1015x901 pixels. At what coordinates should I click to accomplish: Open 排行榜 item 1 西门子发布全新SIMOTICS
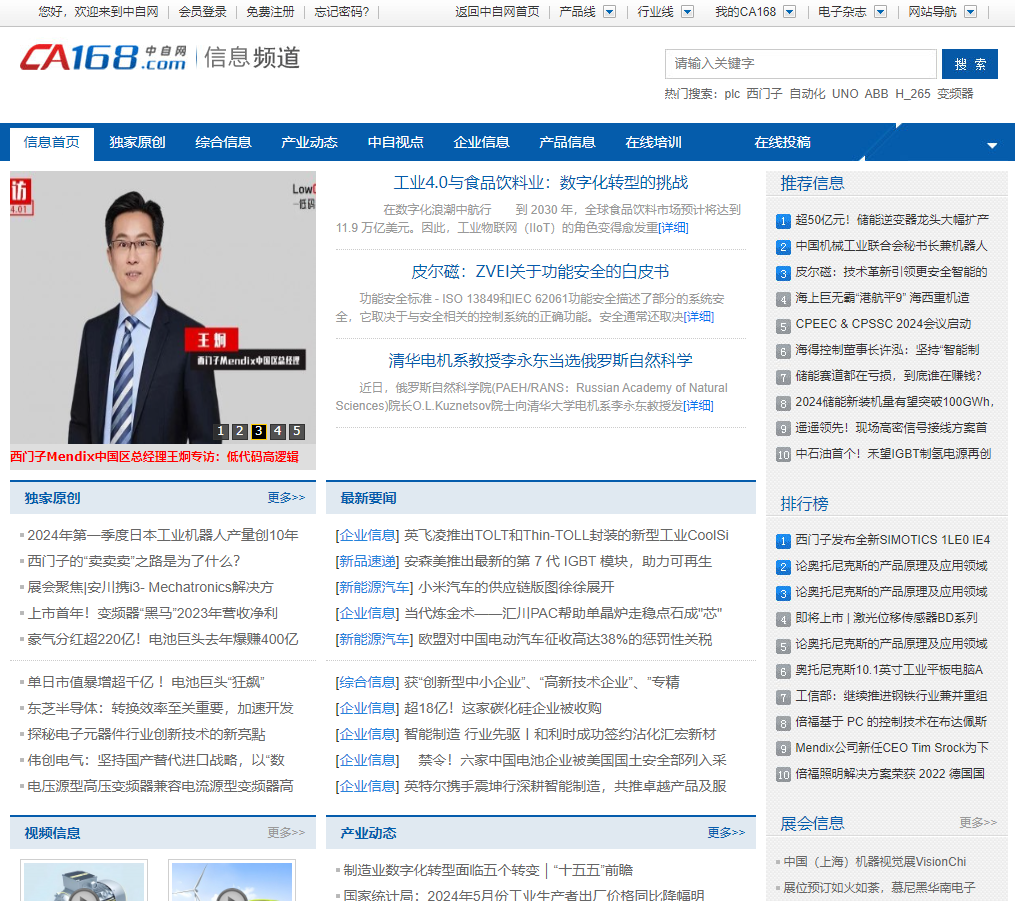pos(893,540)
